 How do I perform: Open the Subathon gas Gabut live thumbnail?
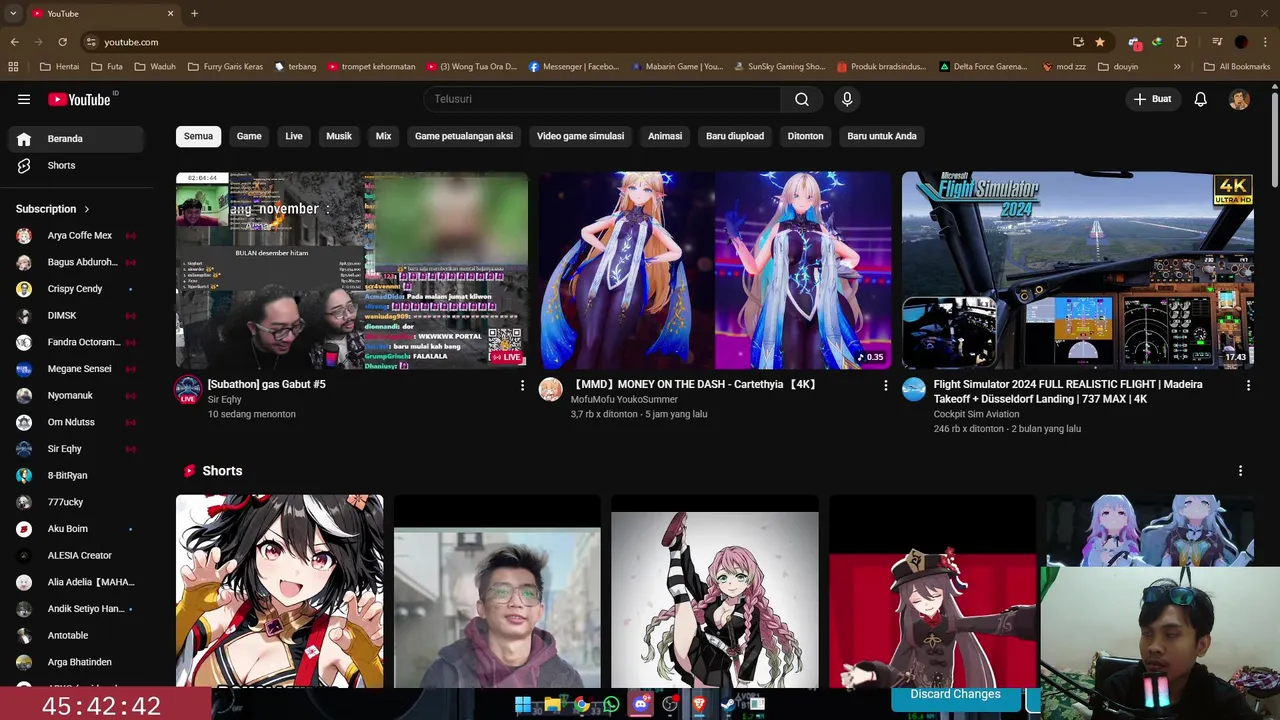point(352,270)
